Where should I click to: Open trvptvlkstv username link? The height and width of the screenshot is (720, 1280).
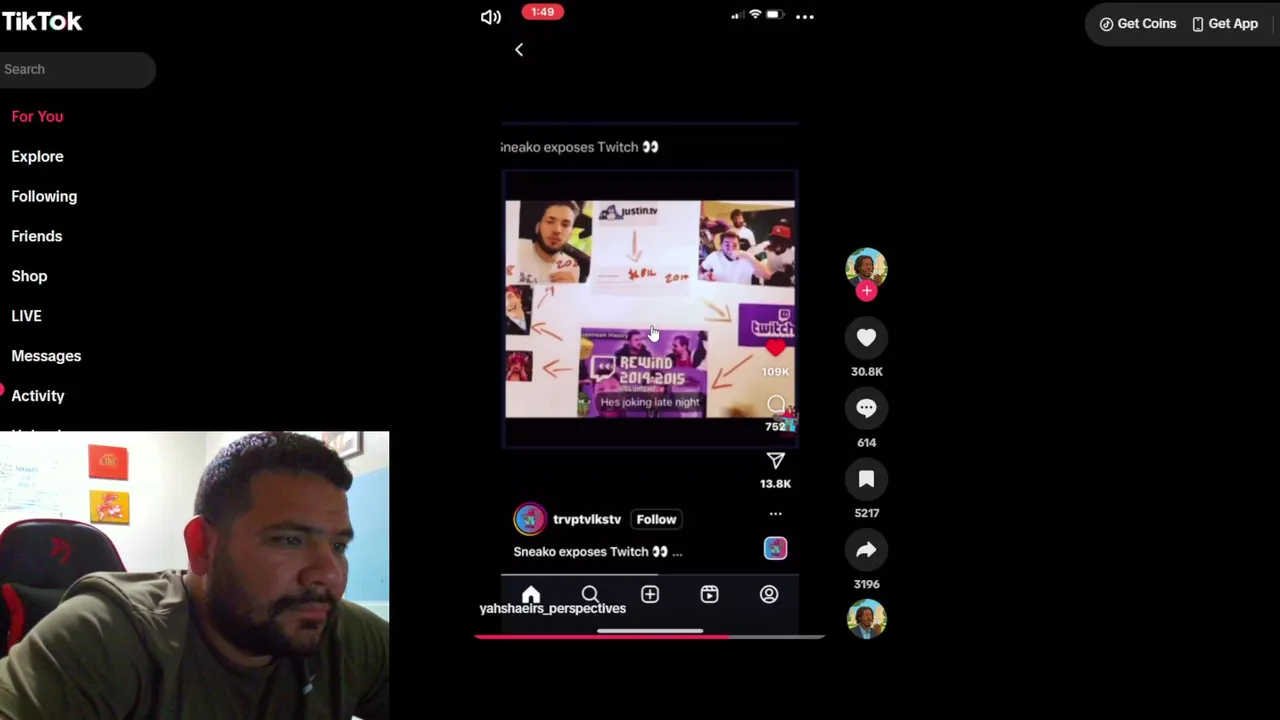587,519
